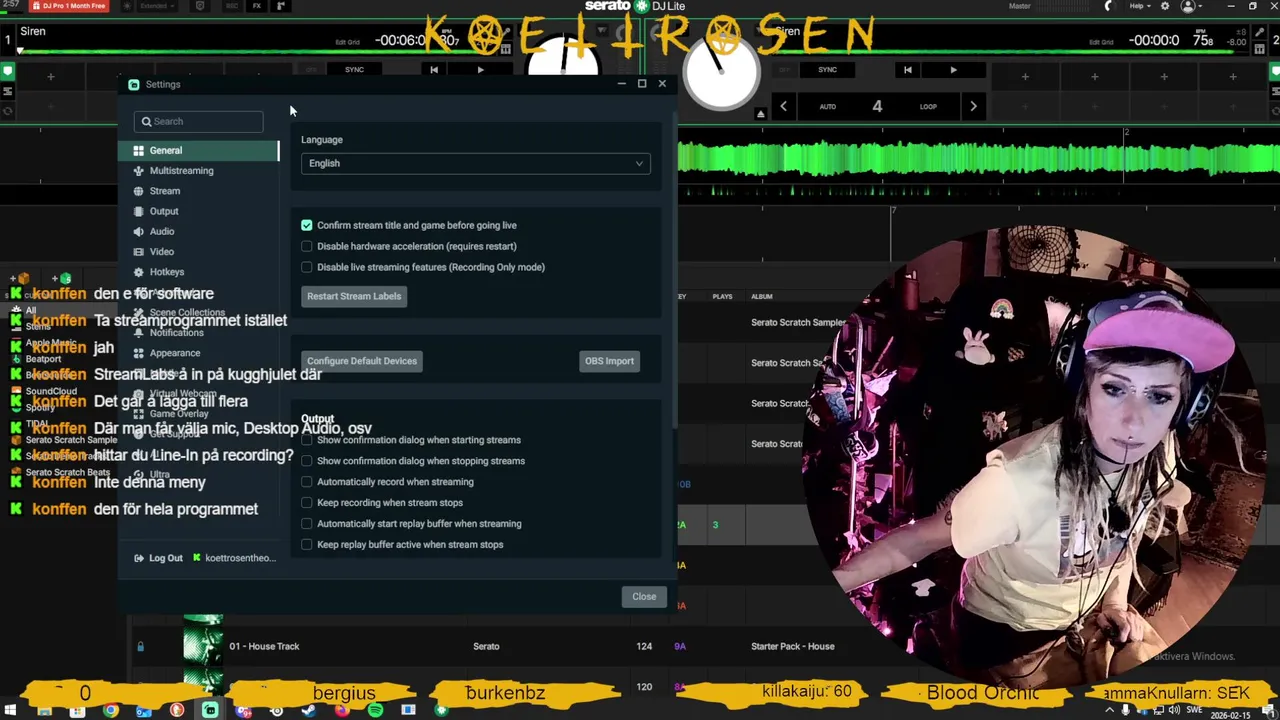Open the Stream settings category
The width and height of the screenshot is (1280, 720).
click(x=199, y=191)
